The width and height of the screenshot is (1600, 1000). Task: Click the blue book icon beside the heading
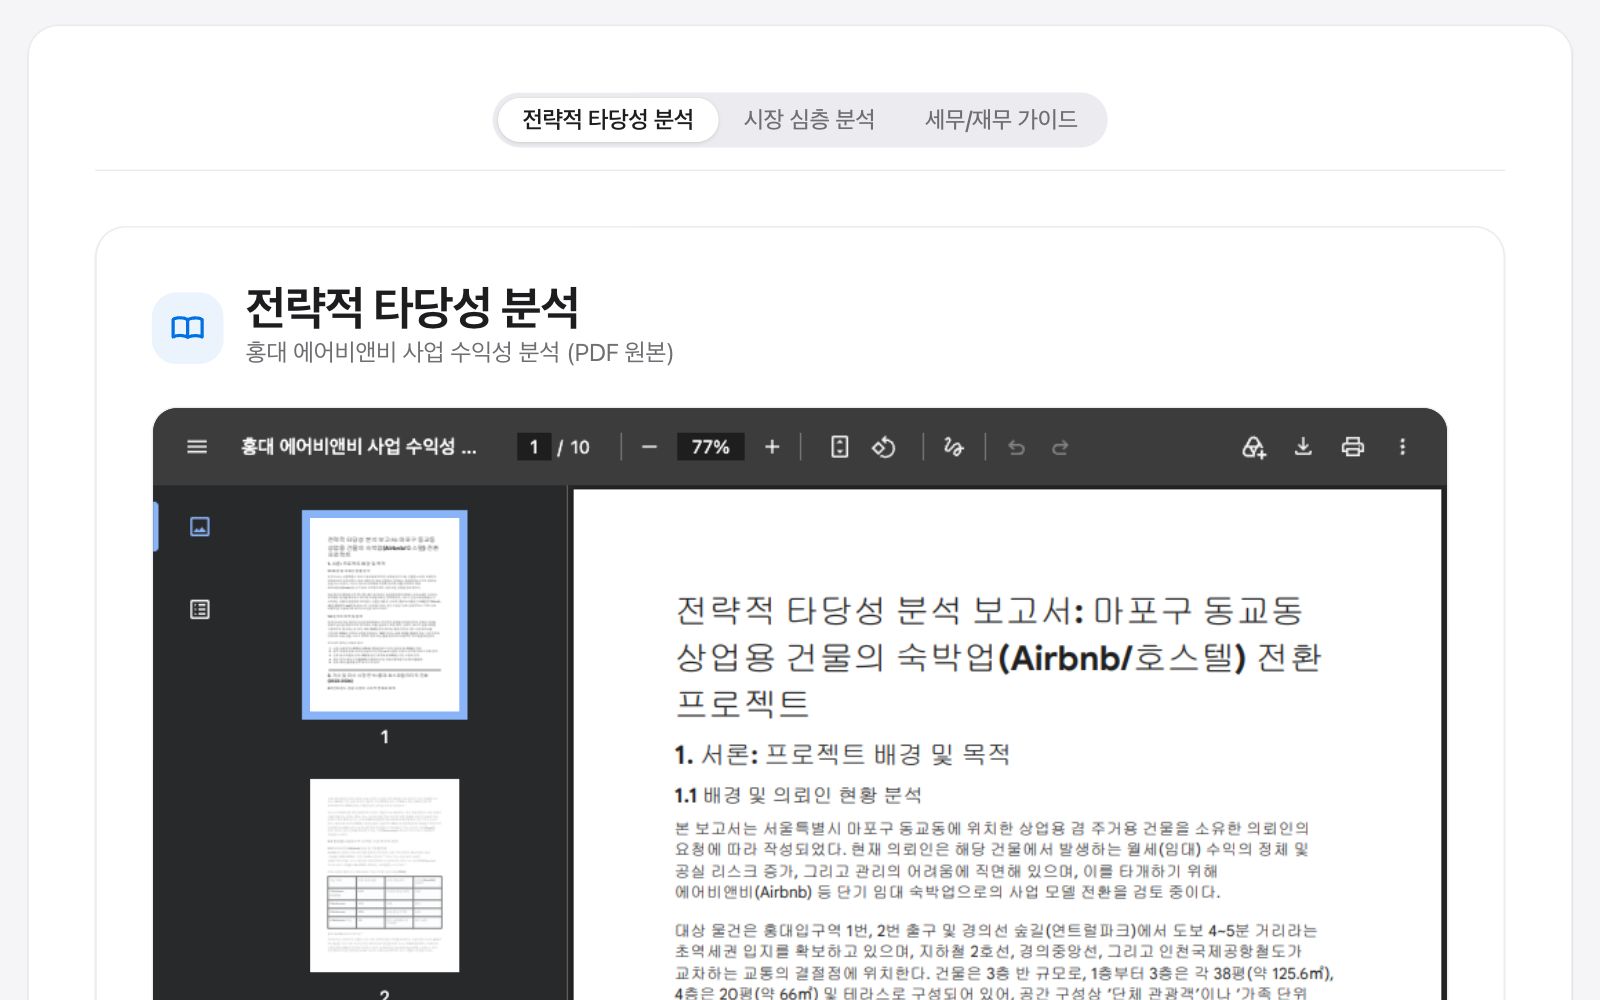pyautogui.click(x=187, y=328)
